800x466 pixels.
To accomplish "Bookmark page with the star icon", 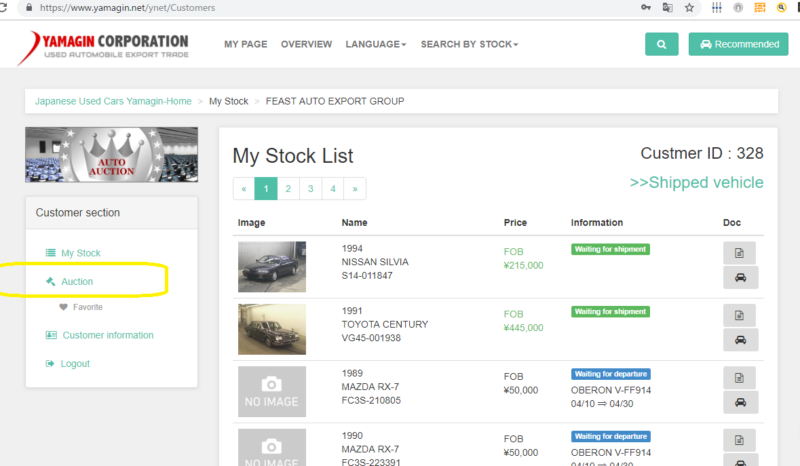I will pyautogui.click(x=689, y=8).
